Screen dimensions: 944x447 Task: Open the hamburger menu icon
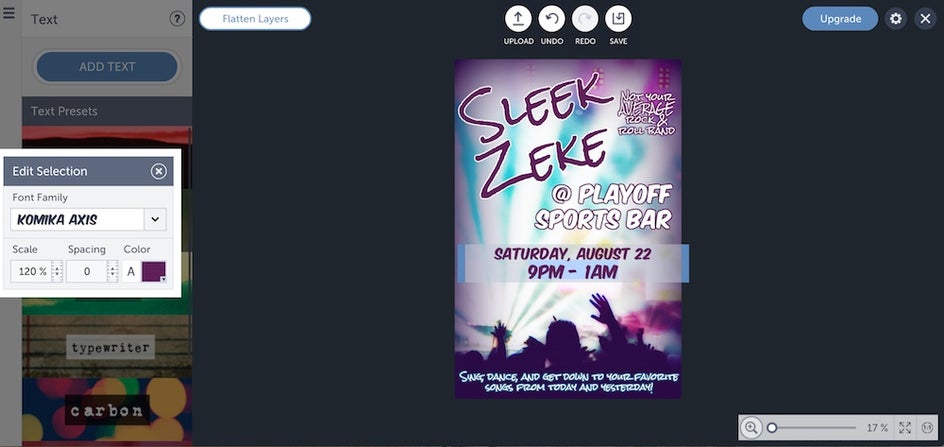(8, 13)
